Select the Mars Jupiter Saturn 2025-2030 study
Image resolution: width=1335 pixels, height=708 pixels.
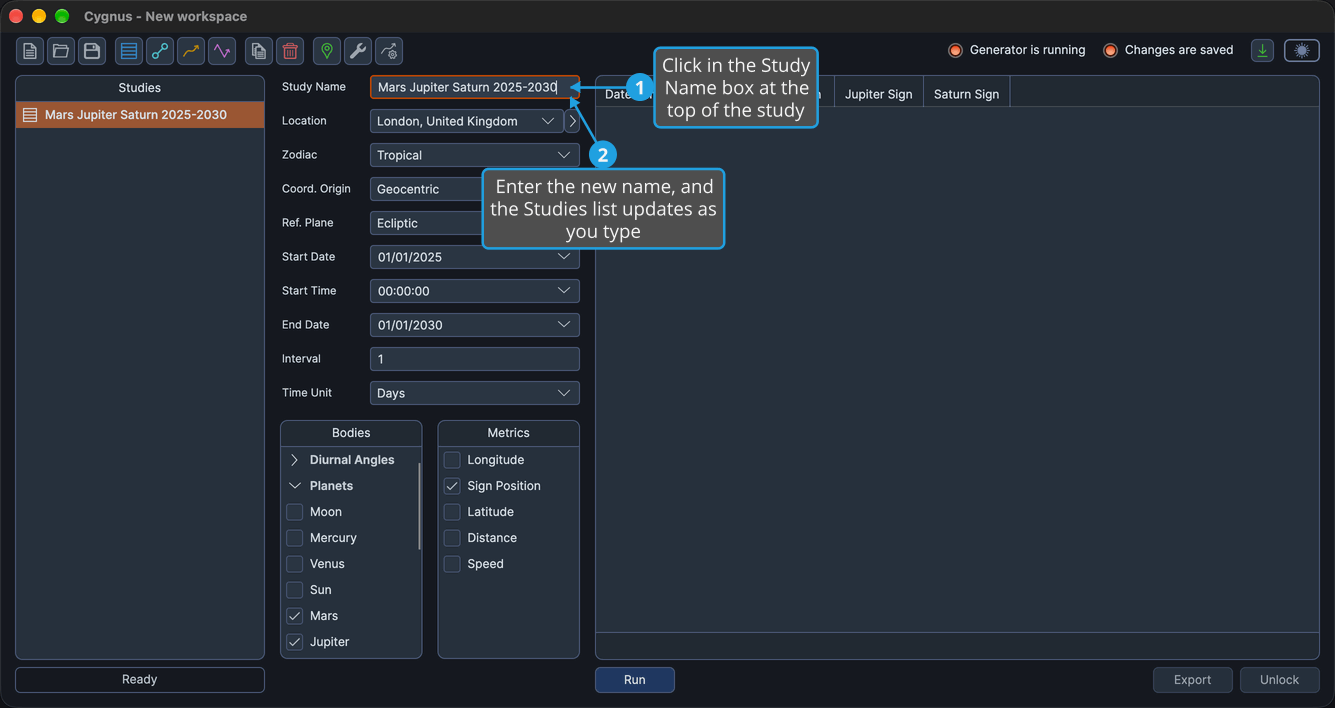click(140, 115)
